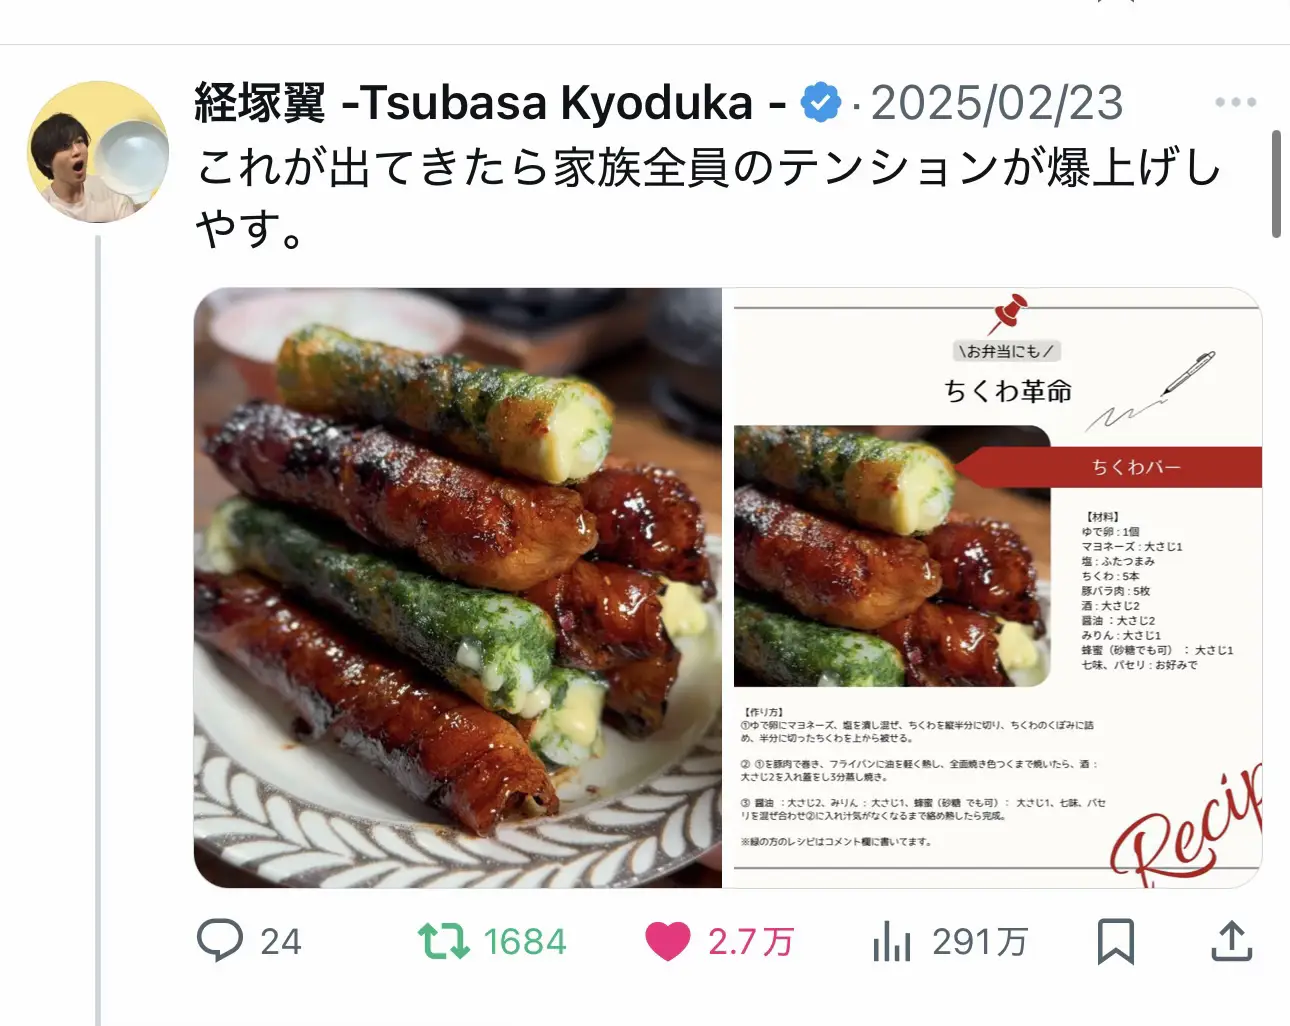Click the vertical scrollbar on right edge

click(x=1276, y=184)
